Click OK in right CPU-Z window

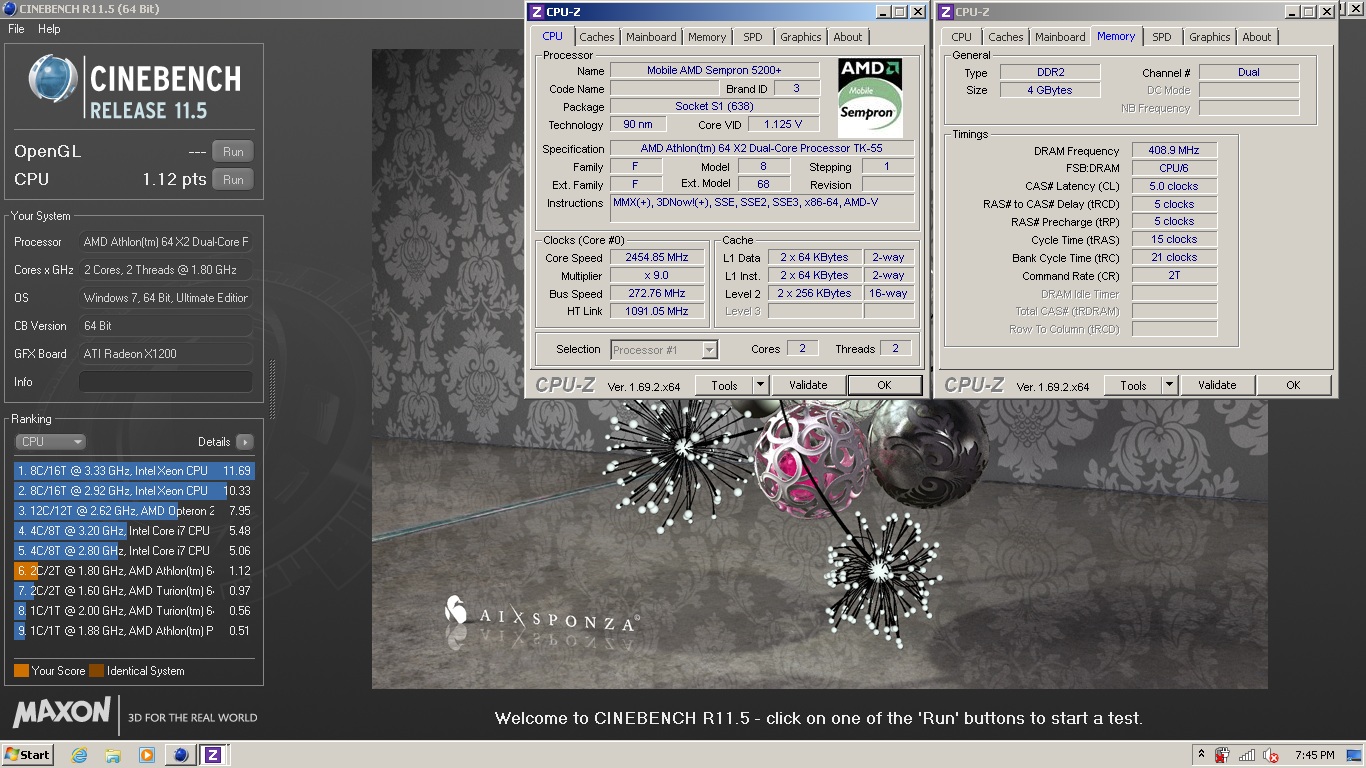tap(1293, 385)
